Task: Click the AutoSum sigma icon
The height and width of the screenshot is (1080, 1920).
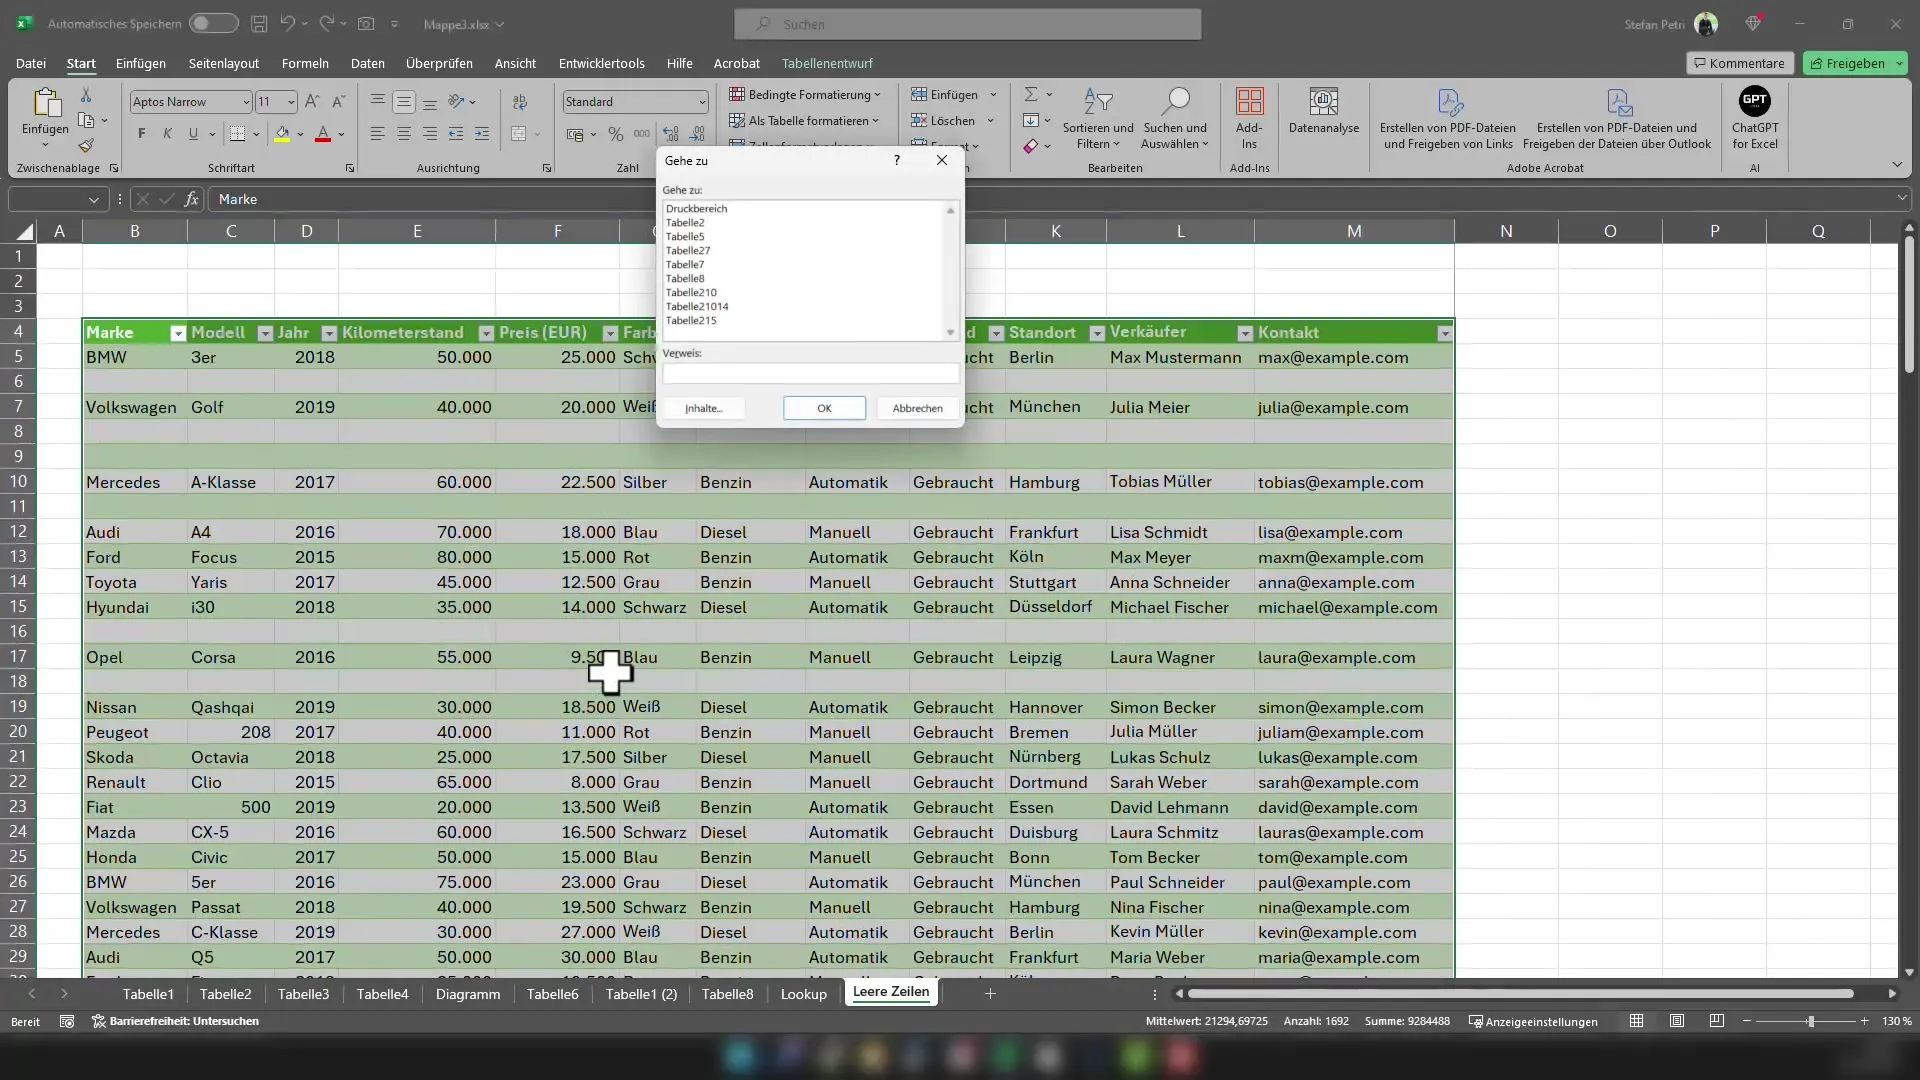Action: point(1031,94)
